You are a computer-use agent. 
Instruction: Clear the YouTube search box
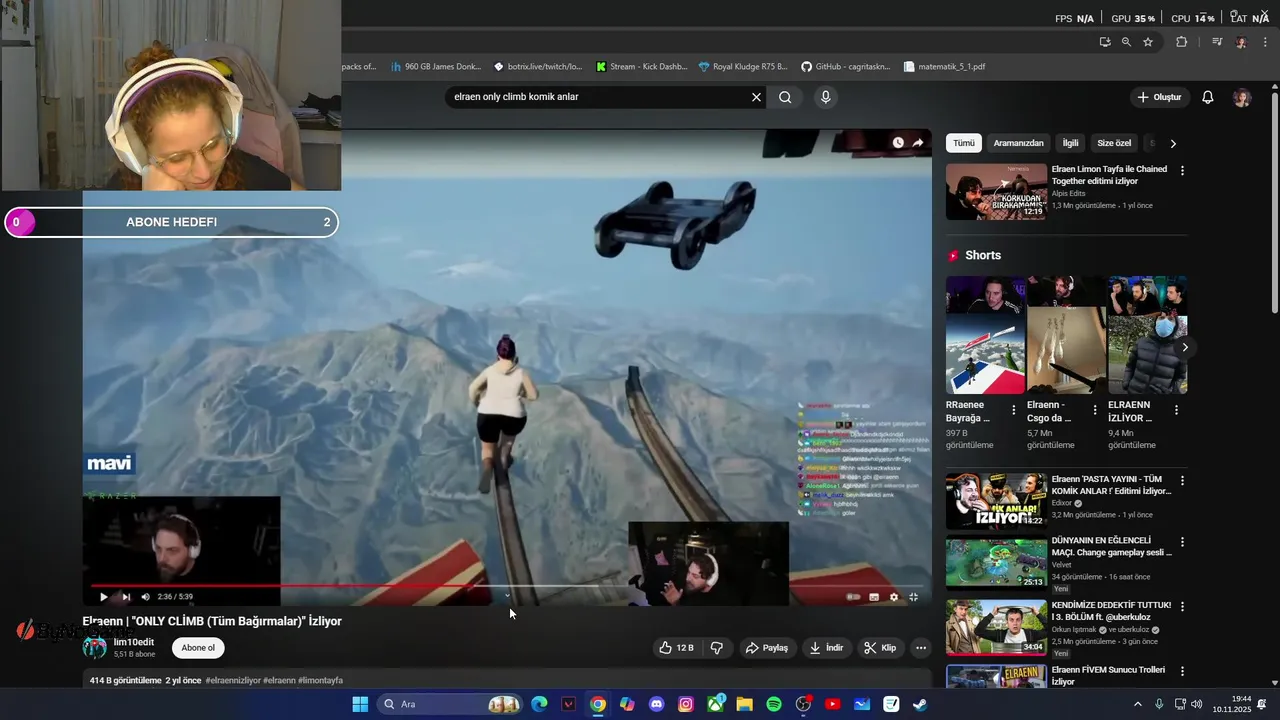756,97
